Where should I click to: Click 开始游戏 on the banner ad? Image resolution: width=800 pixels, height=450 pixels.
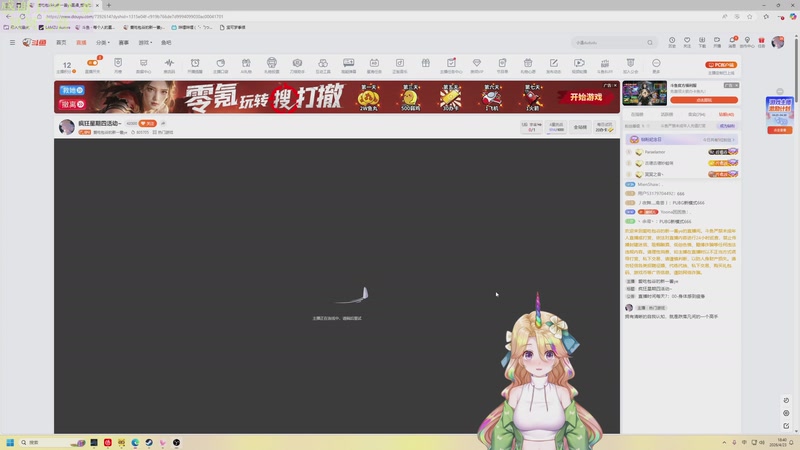[x=586, y=97]
